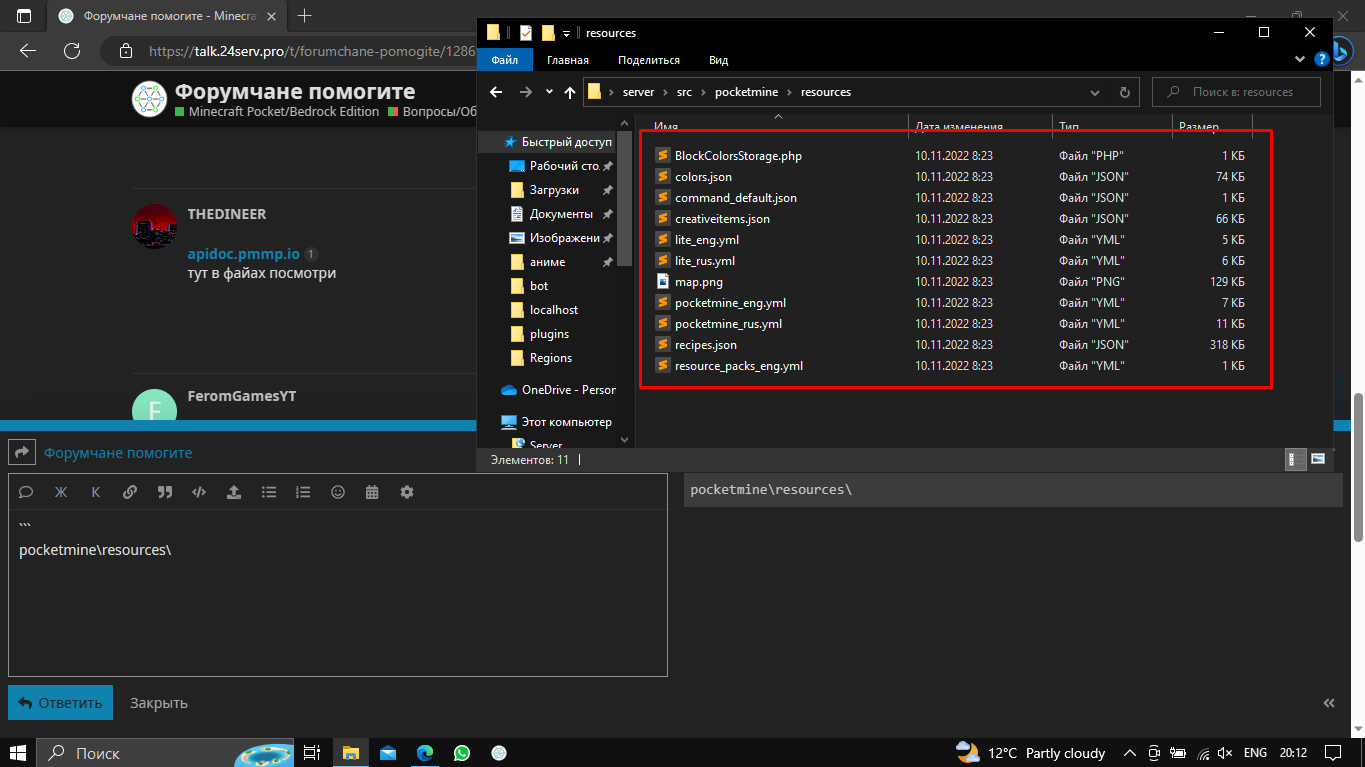Screen dimensions: 1365x767
Task: Click the navigation pane scrollbar down arrow
Action: pos(625,439)
